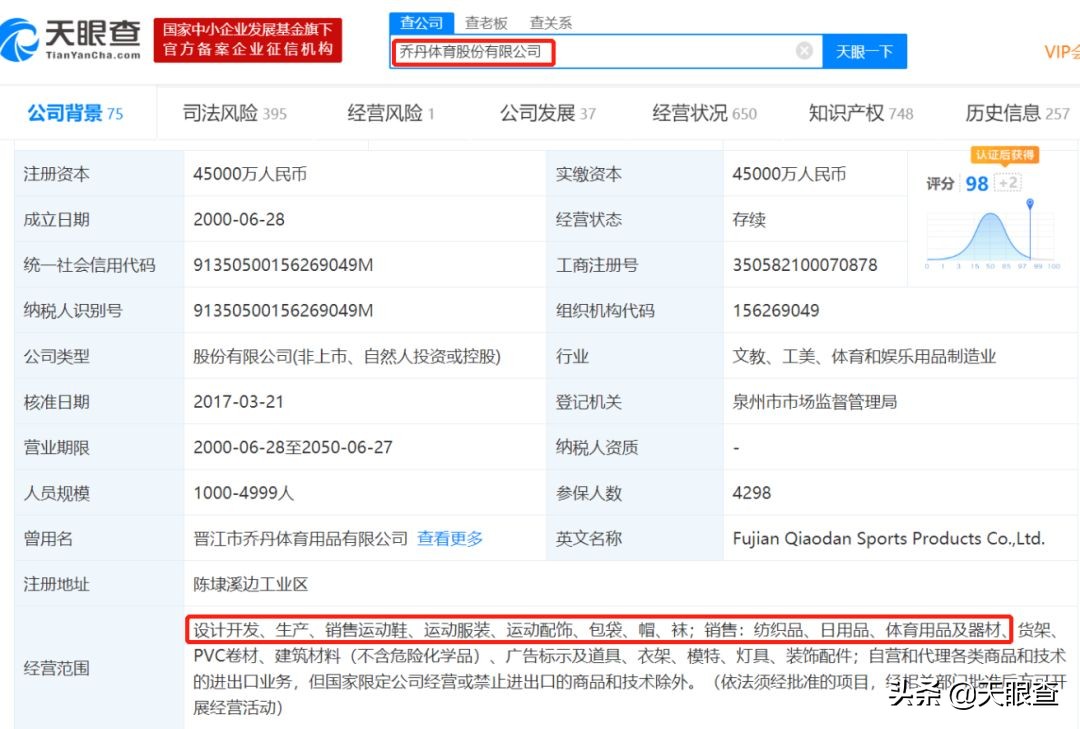Click the 注册地址 value 陈埭溪边工业区
Viewport: 1080px width, 729px height.
[250, 584]
